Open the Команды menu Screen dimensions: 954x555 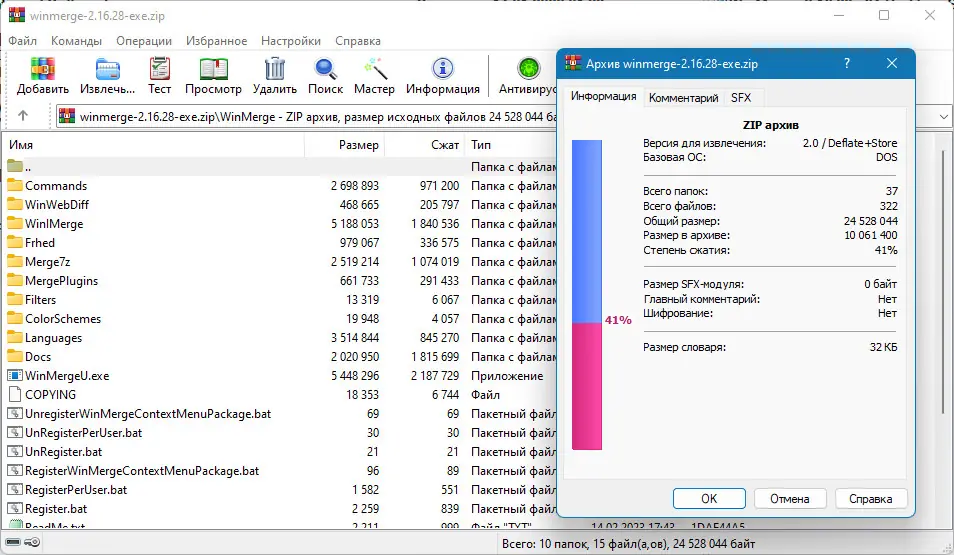tap(76, 41)
